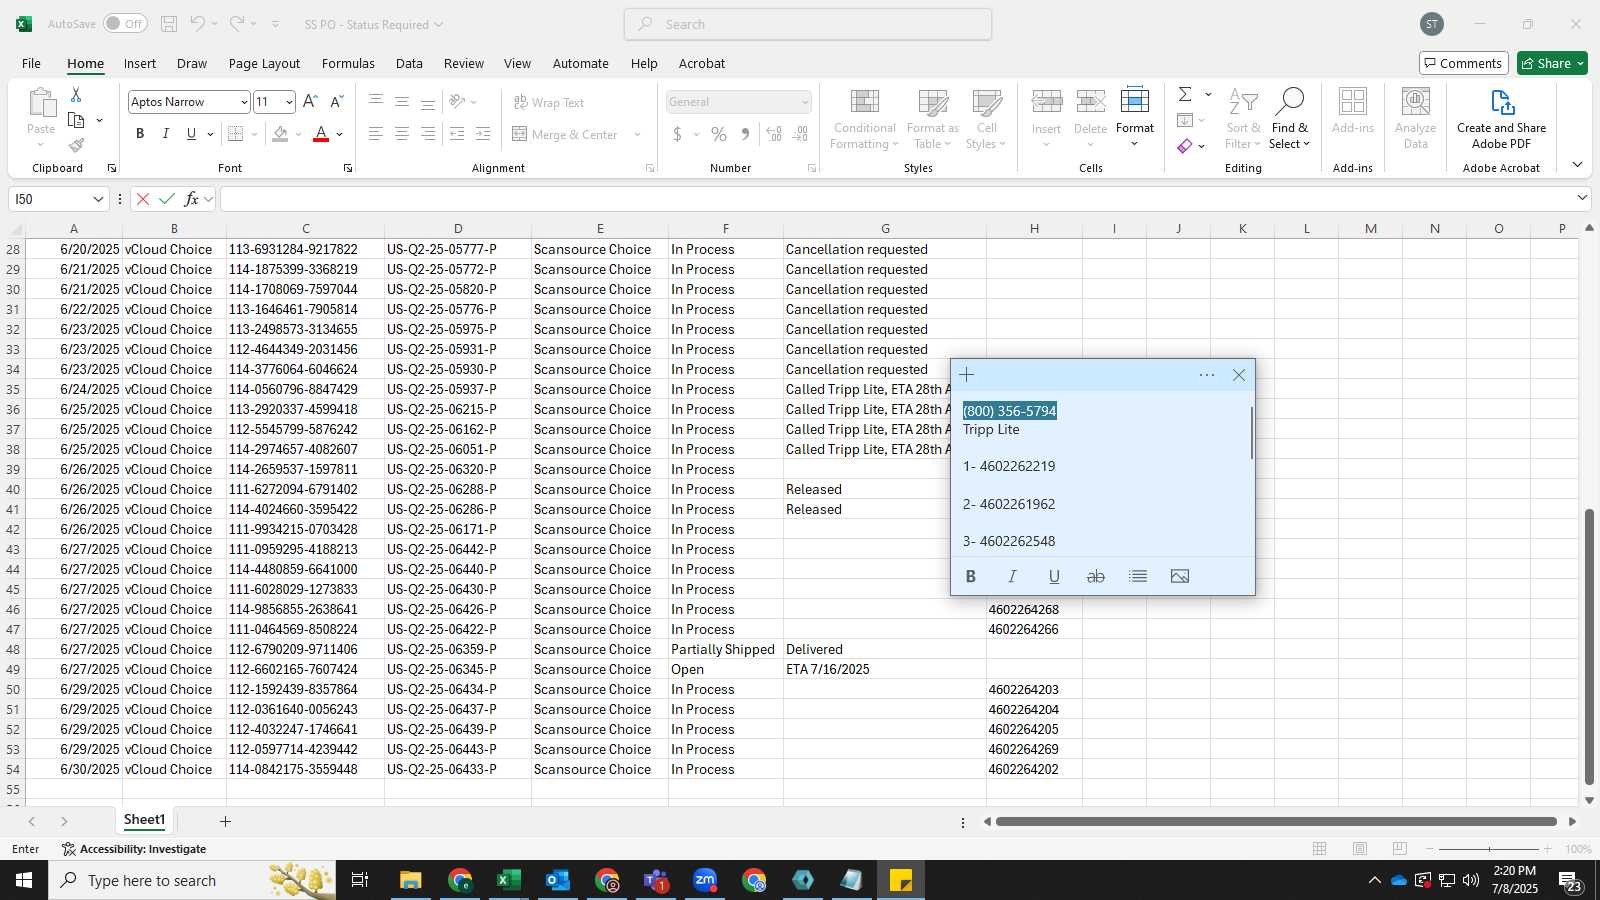This screenshot has height=900, width=1600.
Task: Align cell text to the left
Action: [x=376, y=134]
